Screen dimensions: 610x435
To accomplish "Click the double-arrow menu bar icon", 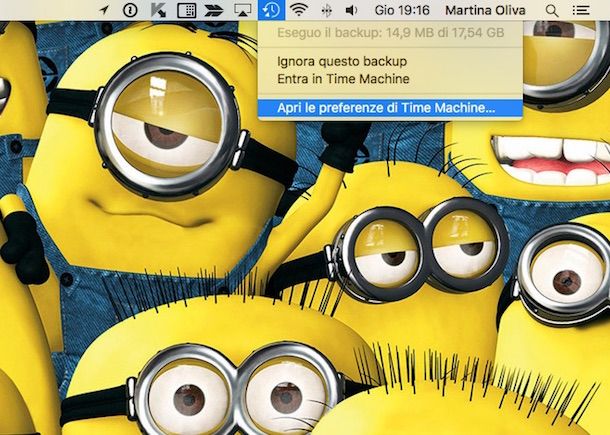I will coord(214,11).
